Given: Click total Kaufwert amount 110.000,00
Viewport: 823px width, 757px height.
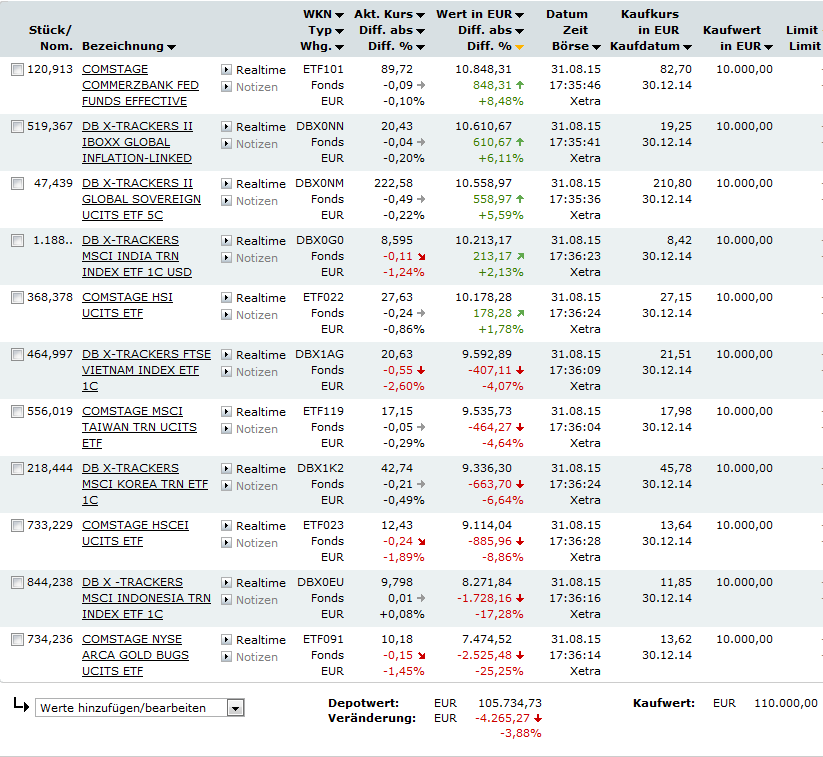Looking at the screenshot, I should (x=786, y=703).
